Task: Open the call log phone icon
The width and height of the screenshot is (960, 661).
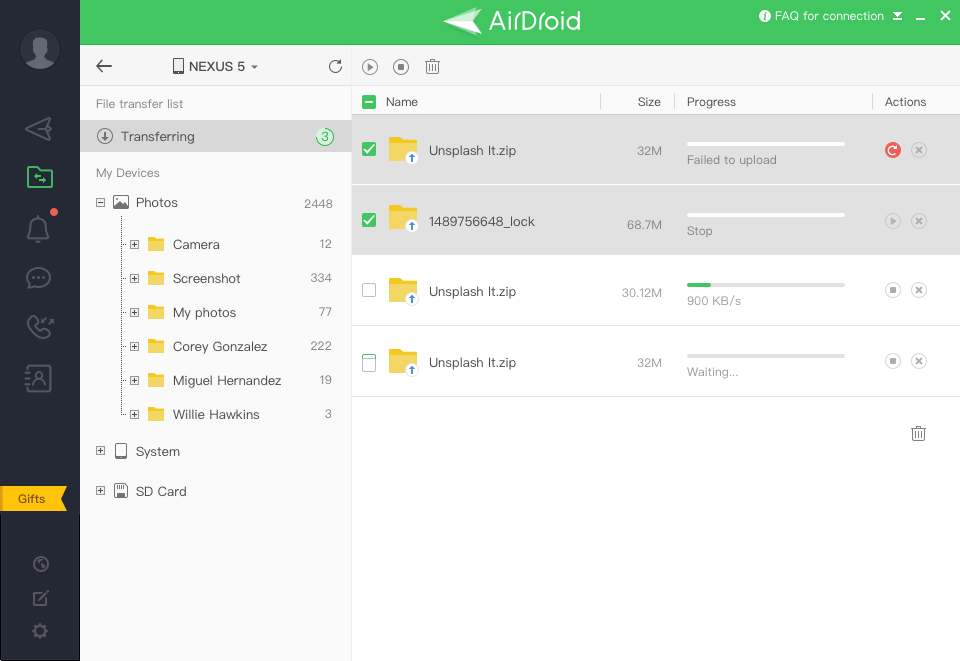Action: (x=40, y=327)
